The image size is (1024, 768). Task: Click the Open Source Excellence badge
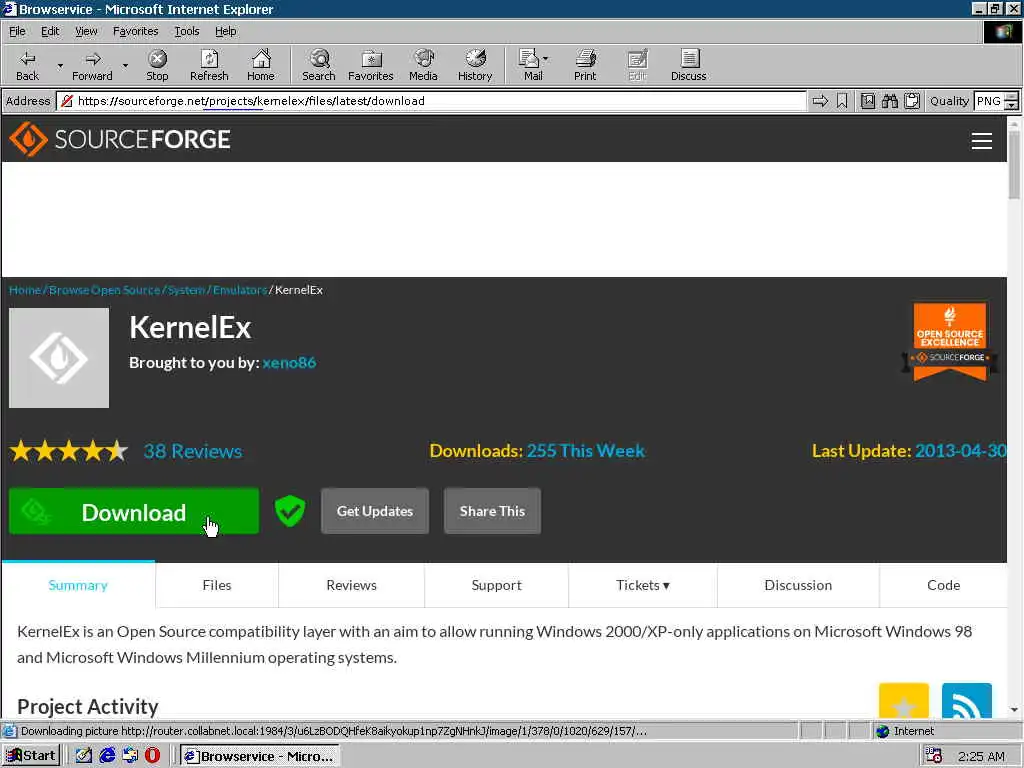pyautogui.click(x=950, y=341)
